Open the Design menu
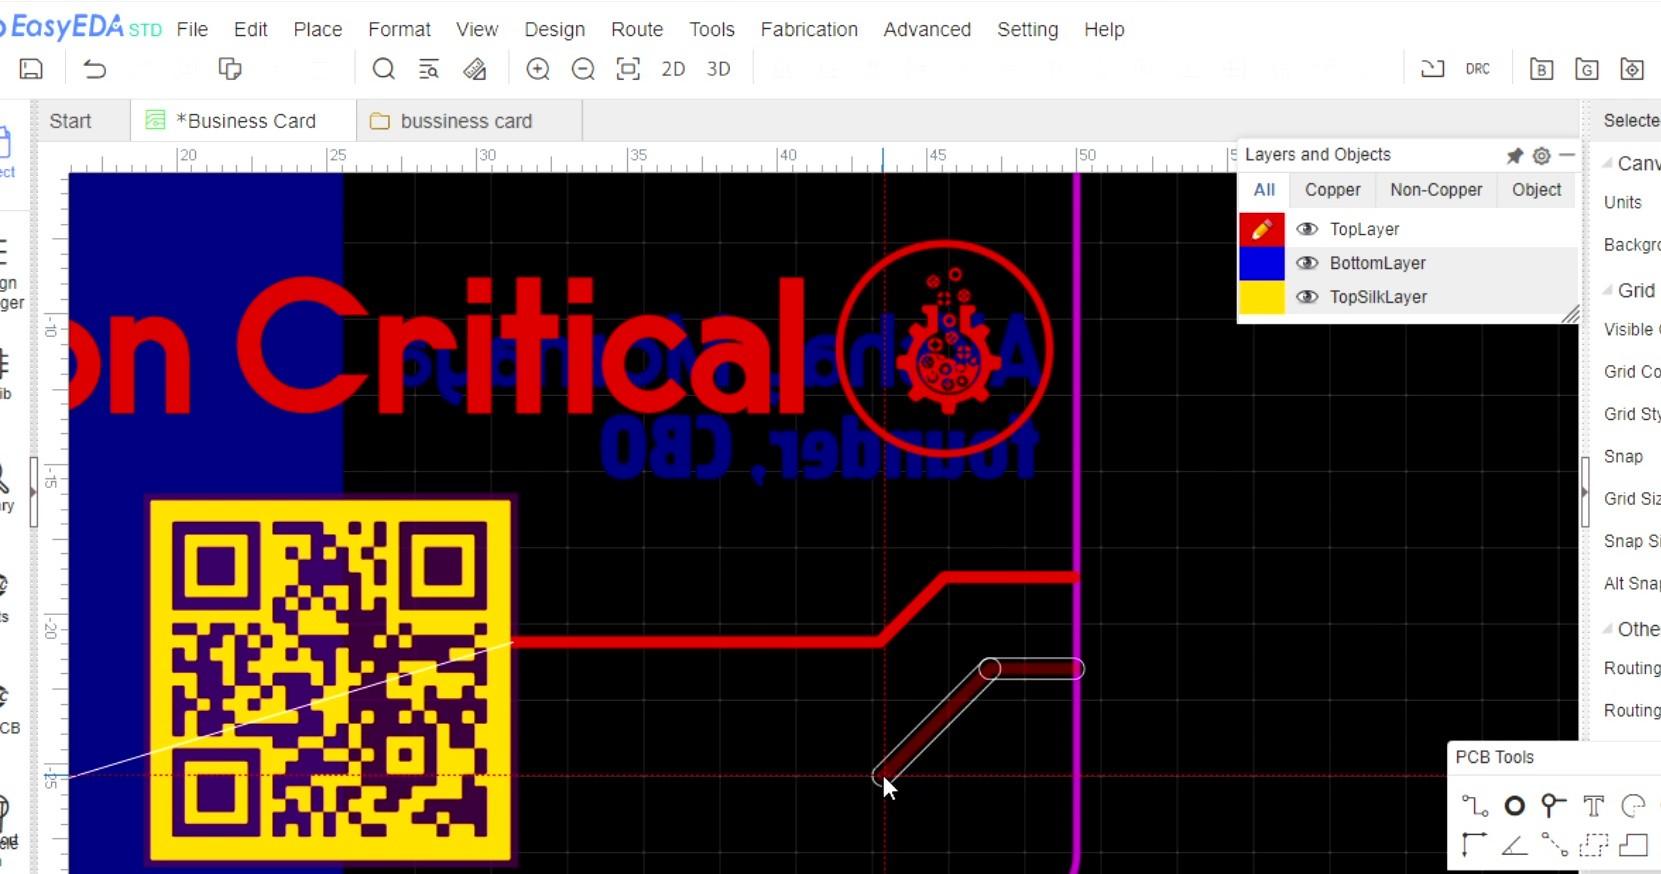This screenshot has height=874, width=1661. click(554, 29)
